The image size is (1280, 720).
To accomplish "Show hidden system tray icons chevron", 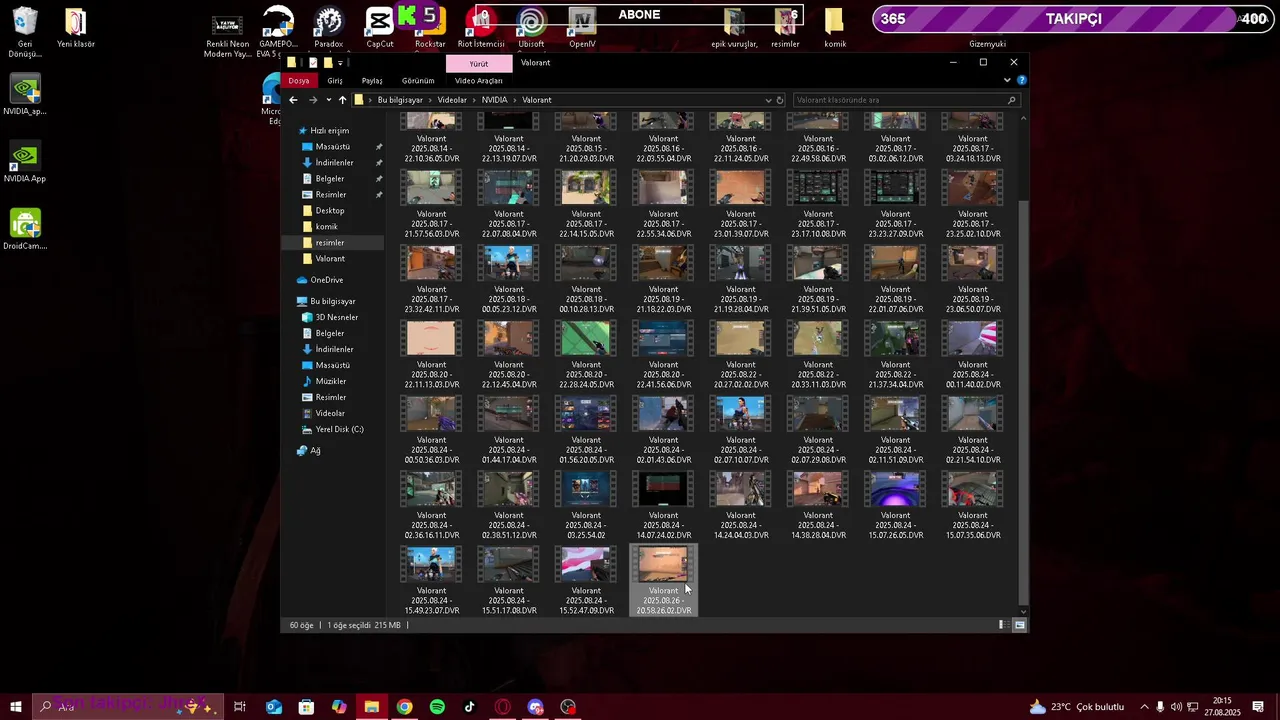I will point(1144,707).
